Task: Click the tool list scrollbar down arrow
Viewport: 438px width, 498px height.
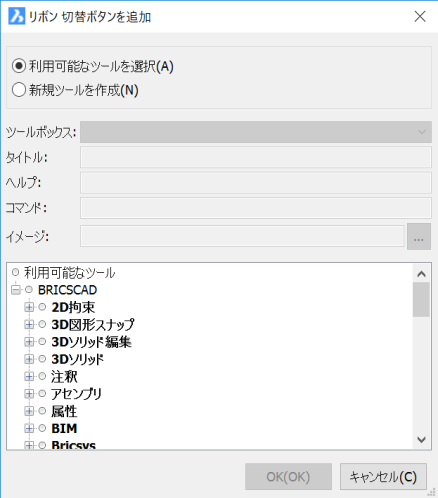Action: click(x=421, y=440)
